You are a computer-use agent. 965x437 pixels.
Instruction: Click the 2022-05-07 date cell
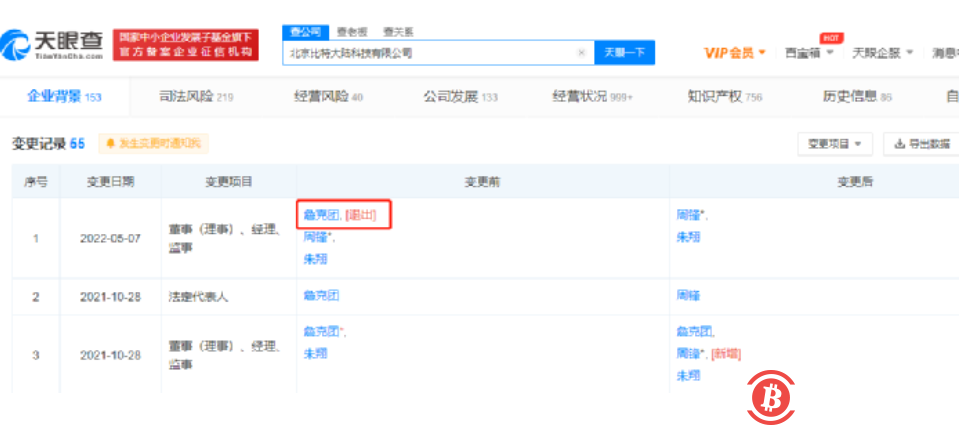[x=110, y=238]
